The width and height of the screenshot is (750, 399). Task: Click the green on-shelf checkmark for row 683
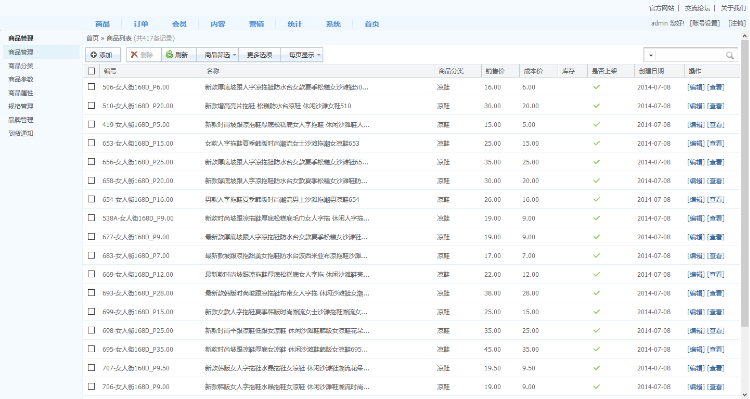pos(596,255)
